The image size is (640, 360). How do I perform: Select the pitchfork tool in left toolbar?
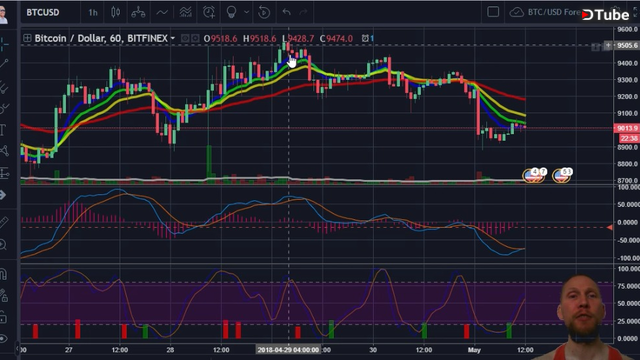pyautogui.click(x=4, y=87)
